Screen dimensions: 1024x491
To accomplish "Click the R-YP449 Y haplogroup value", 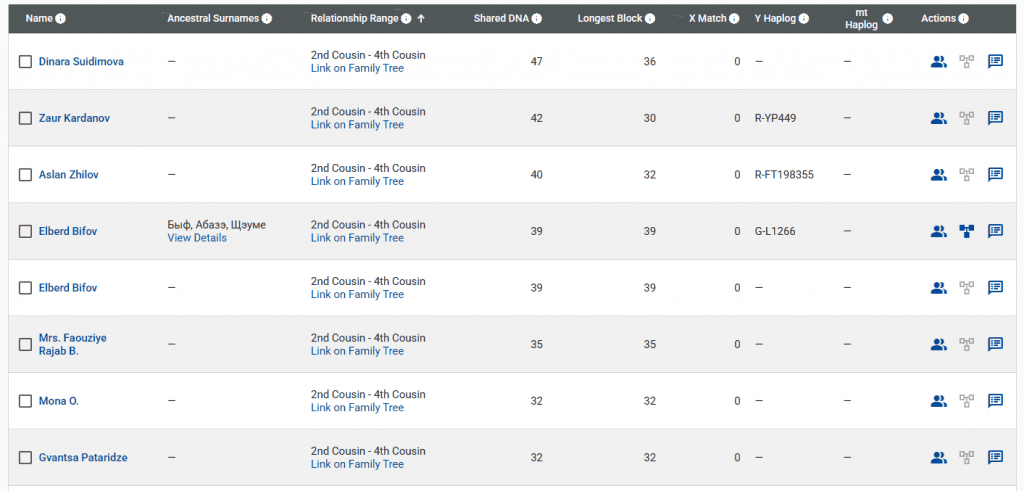I will click(776, 118).
